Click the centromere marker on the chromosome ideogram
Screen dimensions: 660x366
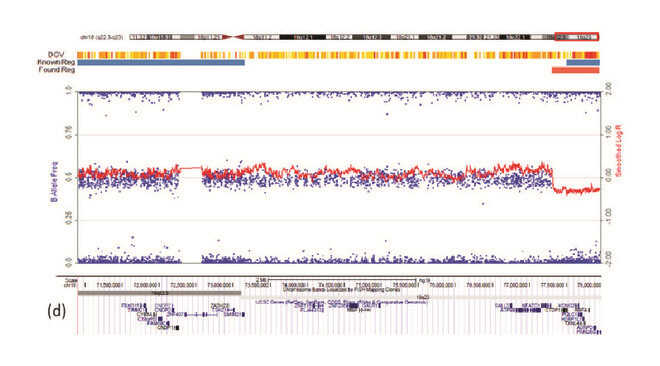click(233, 37)
